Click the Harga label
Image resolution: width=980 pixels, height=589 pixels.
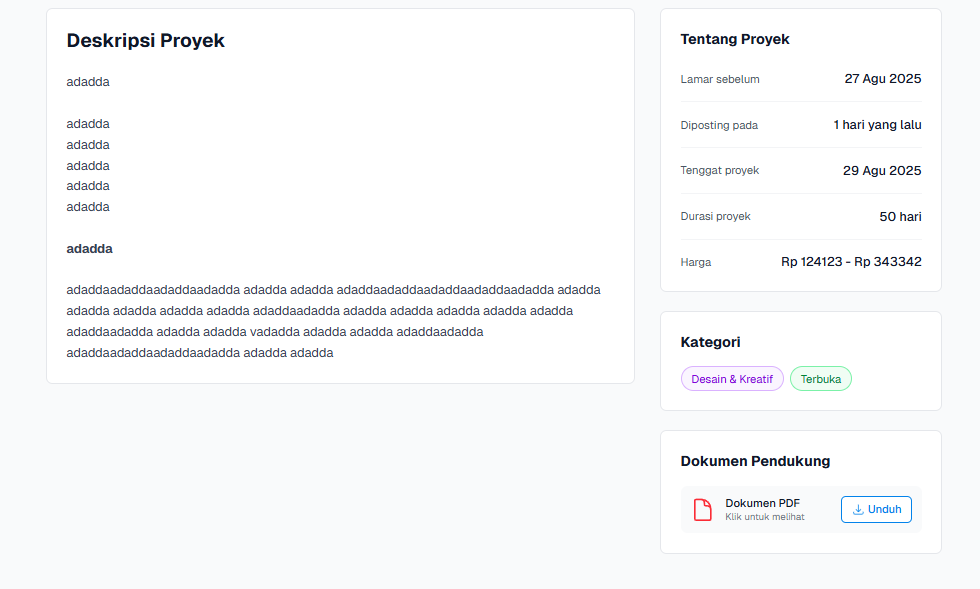pos(696,262)
